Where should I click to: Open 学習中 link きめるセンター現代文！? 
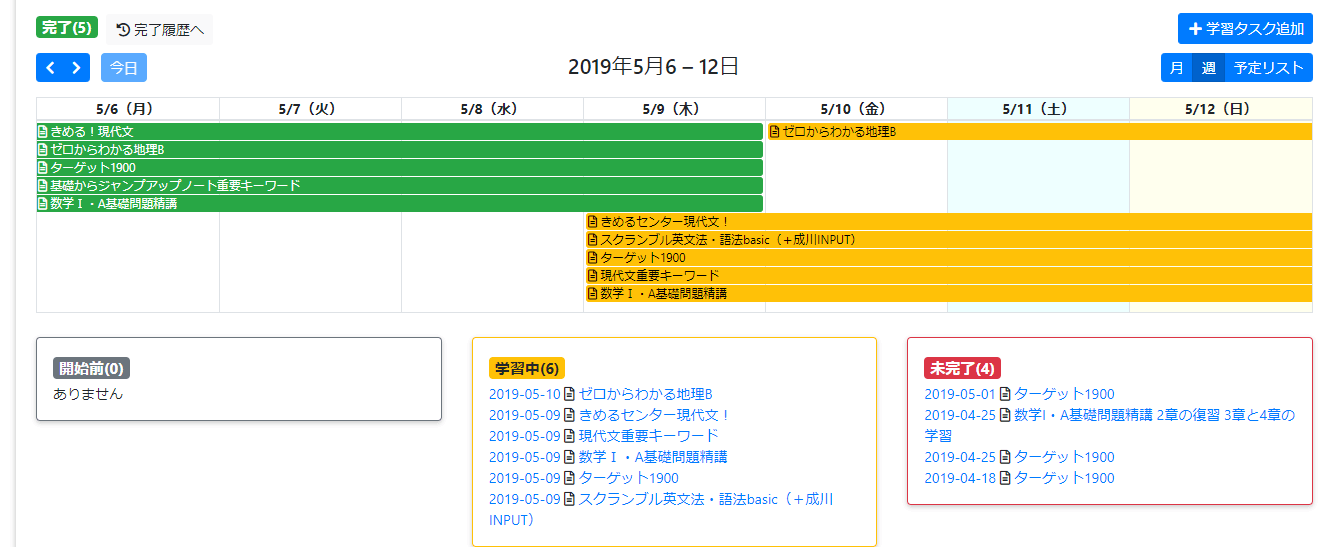tap(610, 415)
